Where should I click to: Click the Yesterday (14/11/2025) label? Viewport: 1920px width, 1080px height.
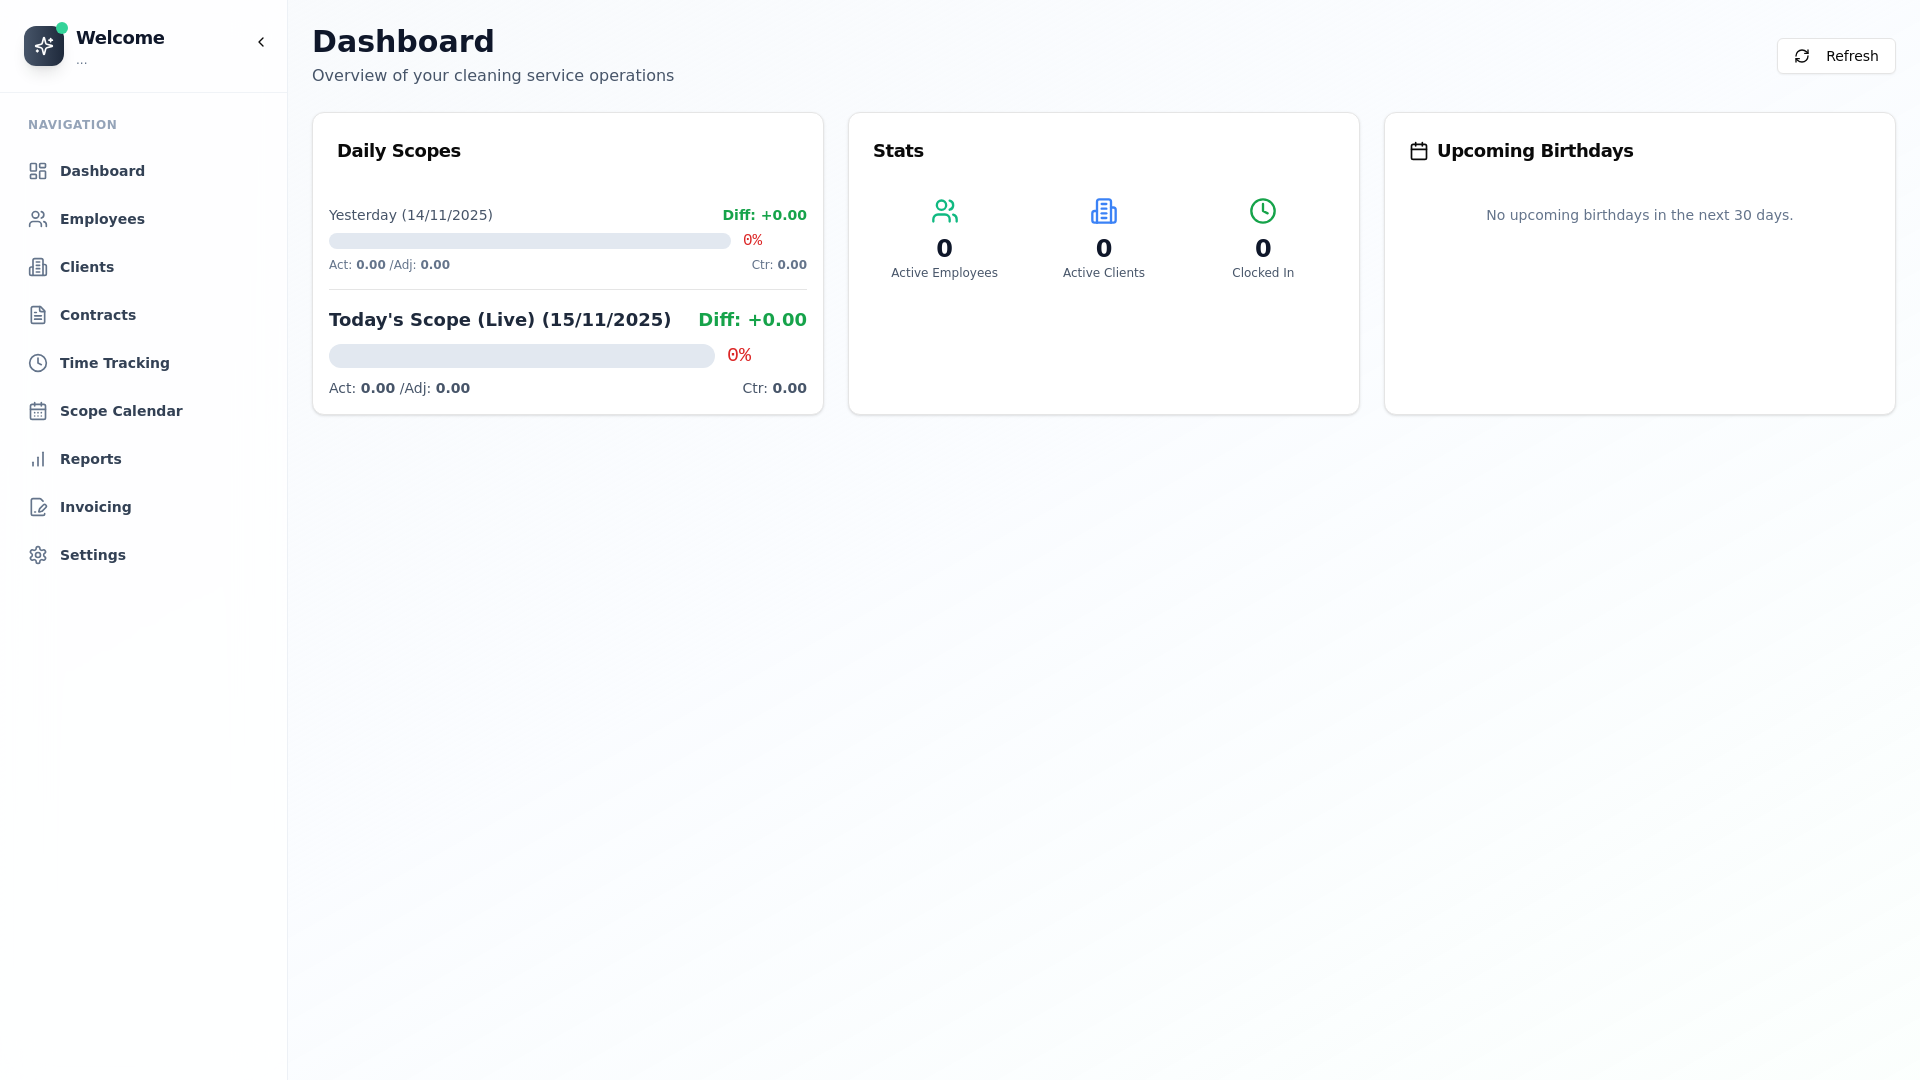coord(411,215)
